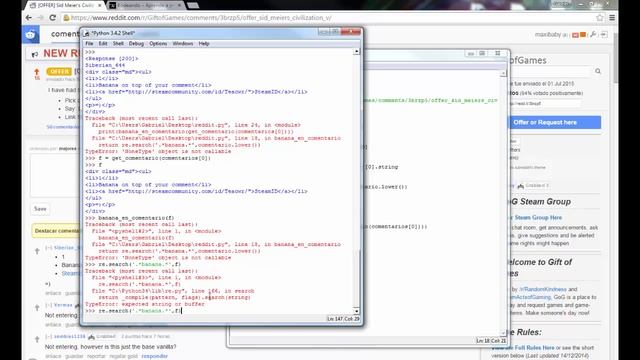Open the Shell menu

coord(118,44)
